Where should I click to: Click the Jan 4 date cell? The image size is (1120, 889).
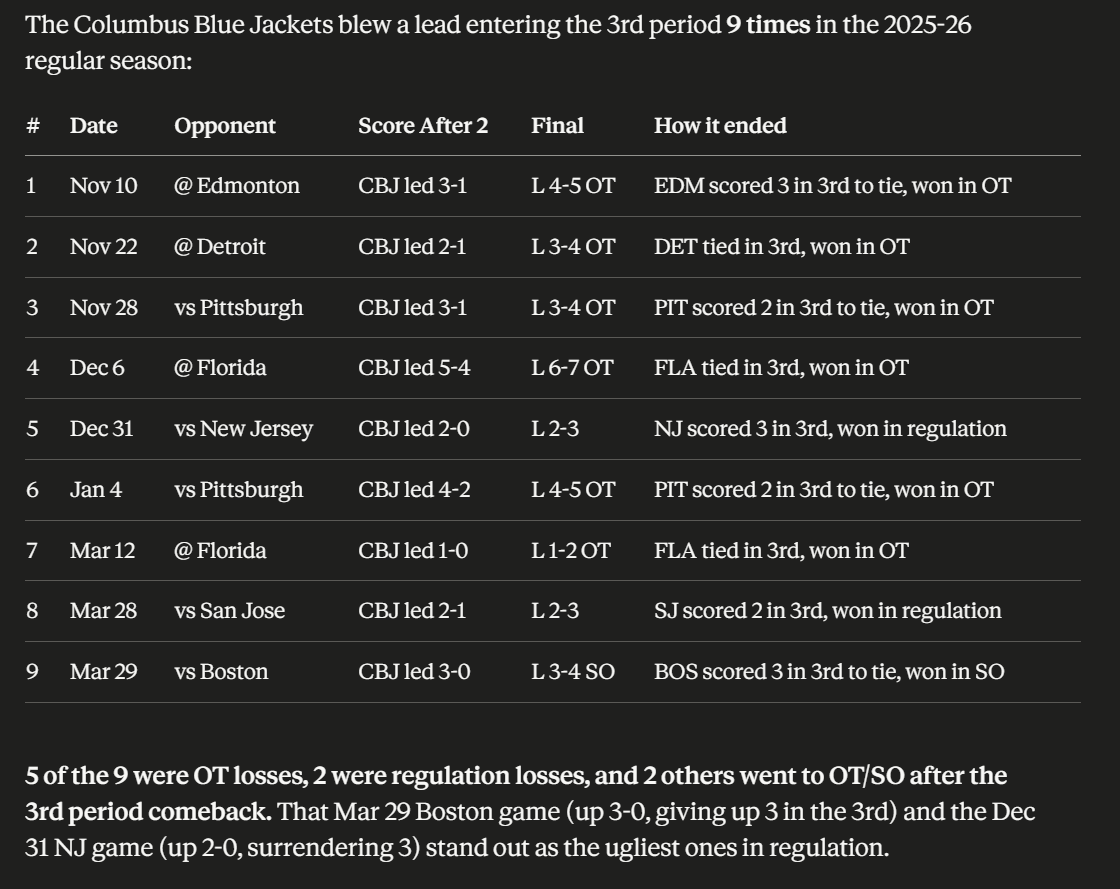coord(96,490)
